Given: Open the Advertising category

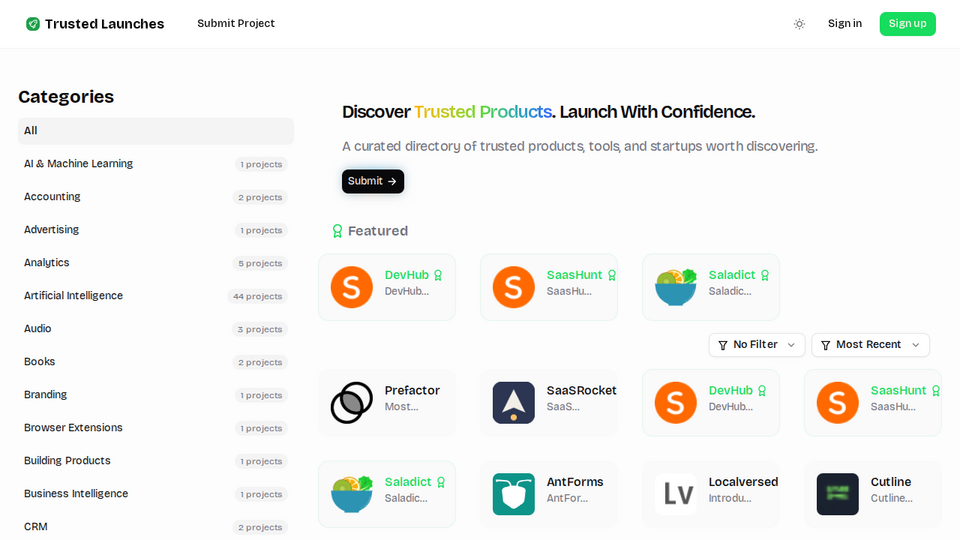Looking at the screenshot, I should [156, 230].
